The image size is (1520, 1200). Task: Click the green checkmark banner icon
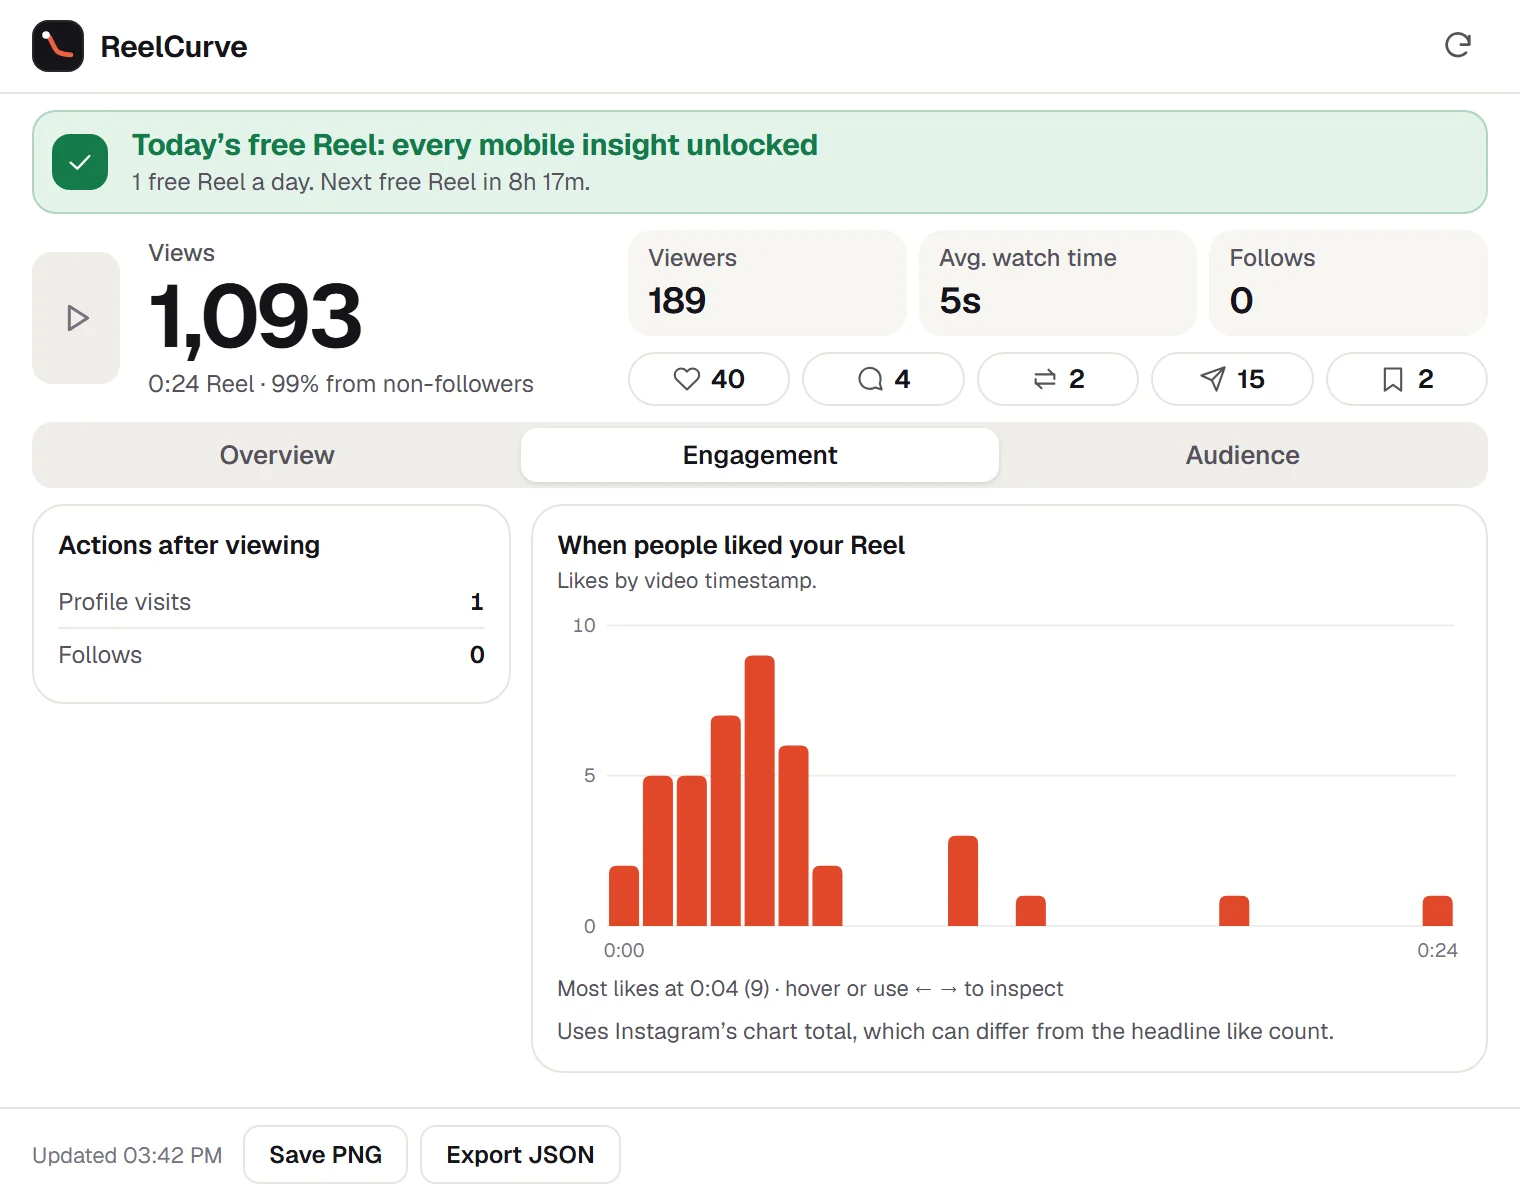(x=80, y=162)
